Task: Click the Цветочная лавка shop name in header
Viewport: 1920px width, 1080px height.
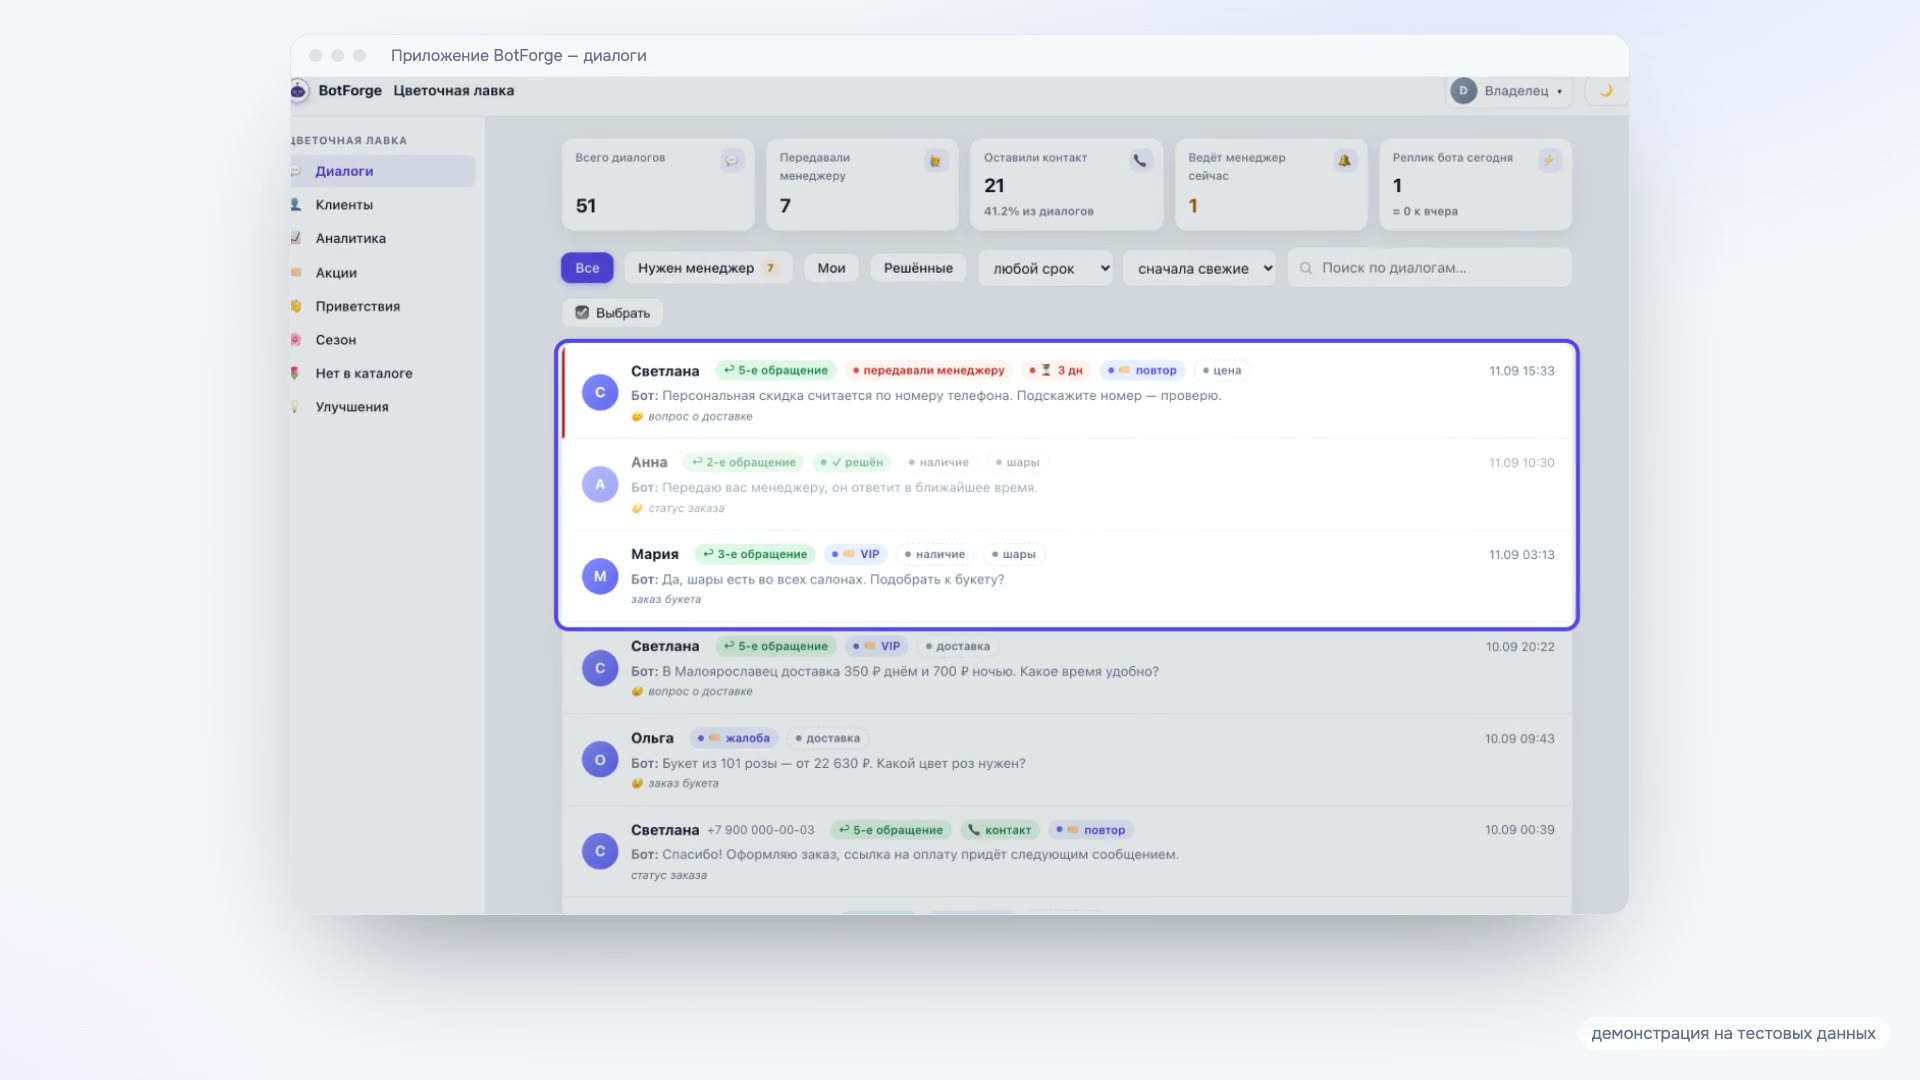Action: point(453,91)
